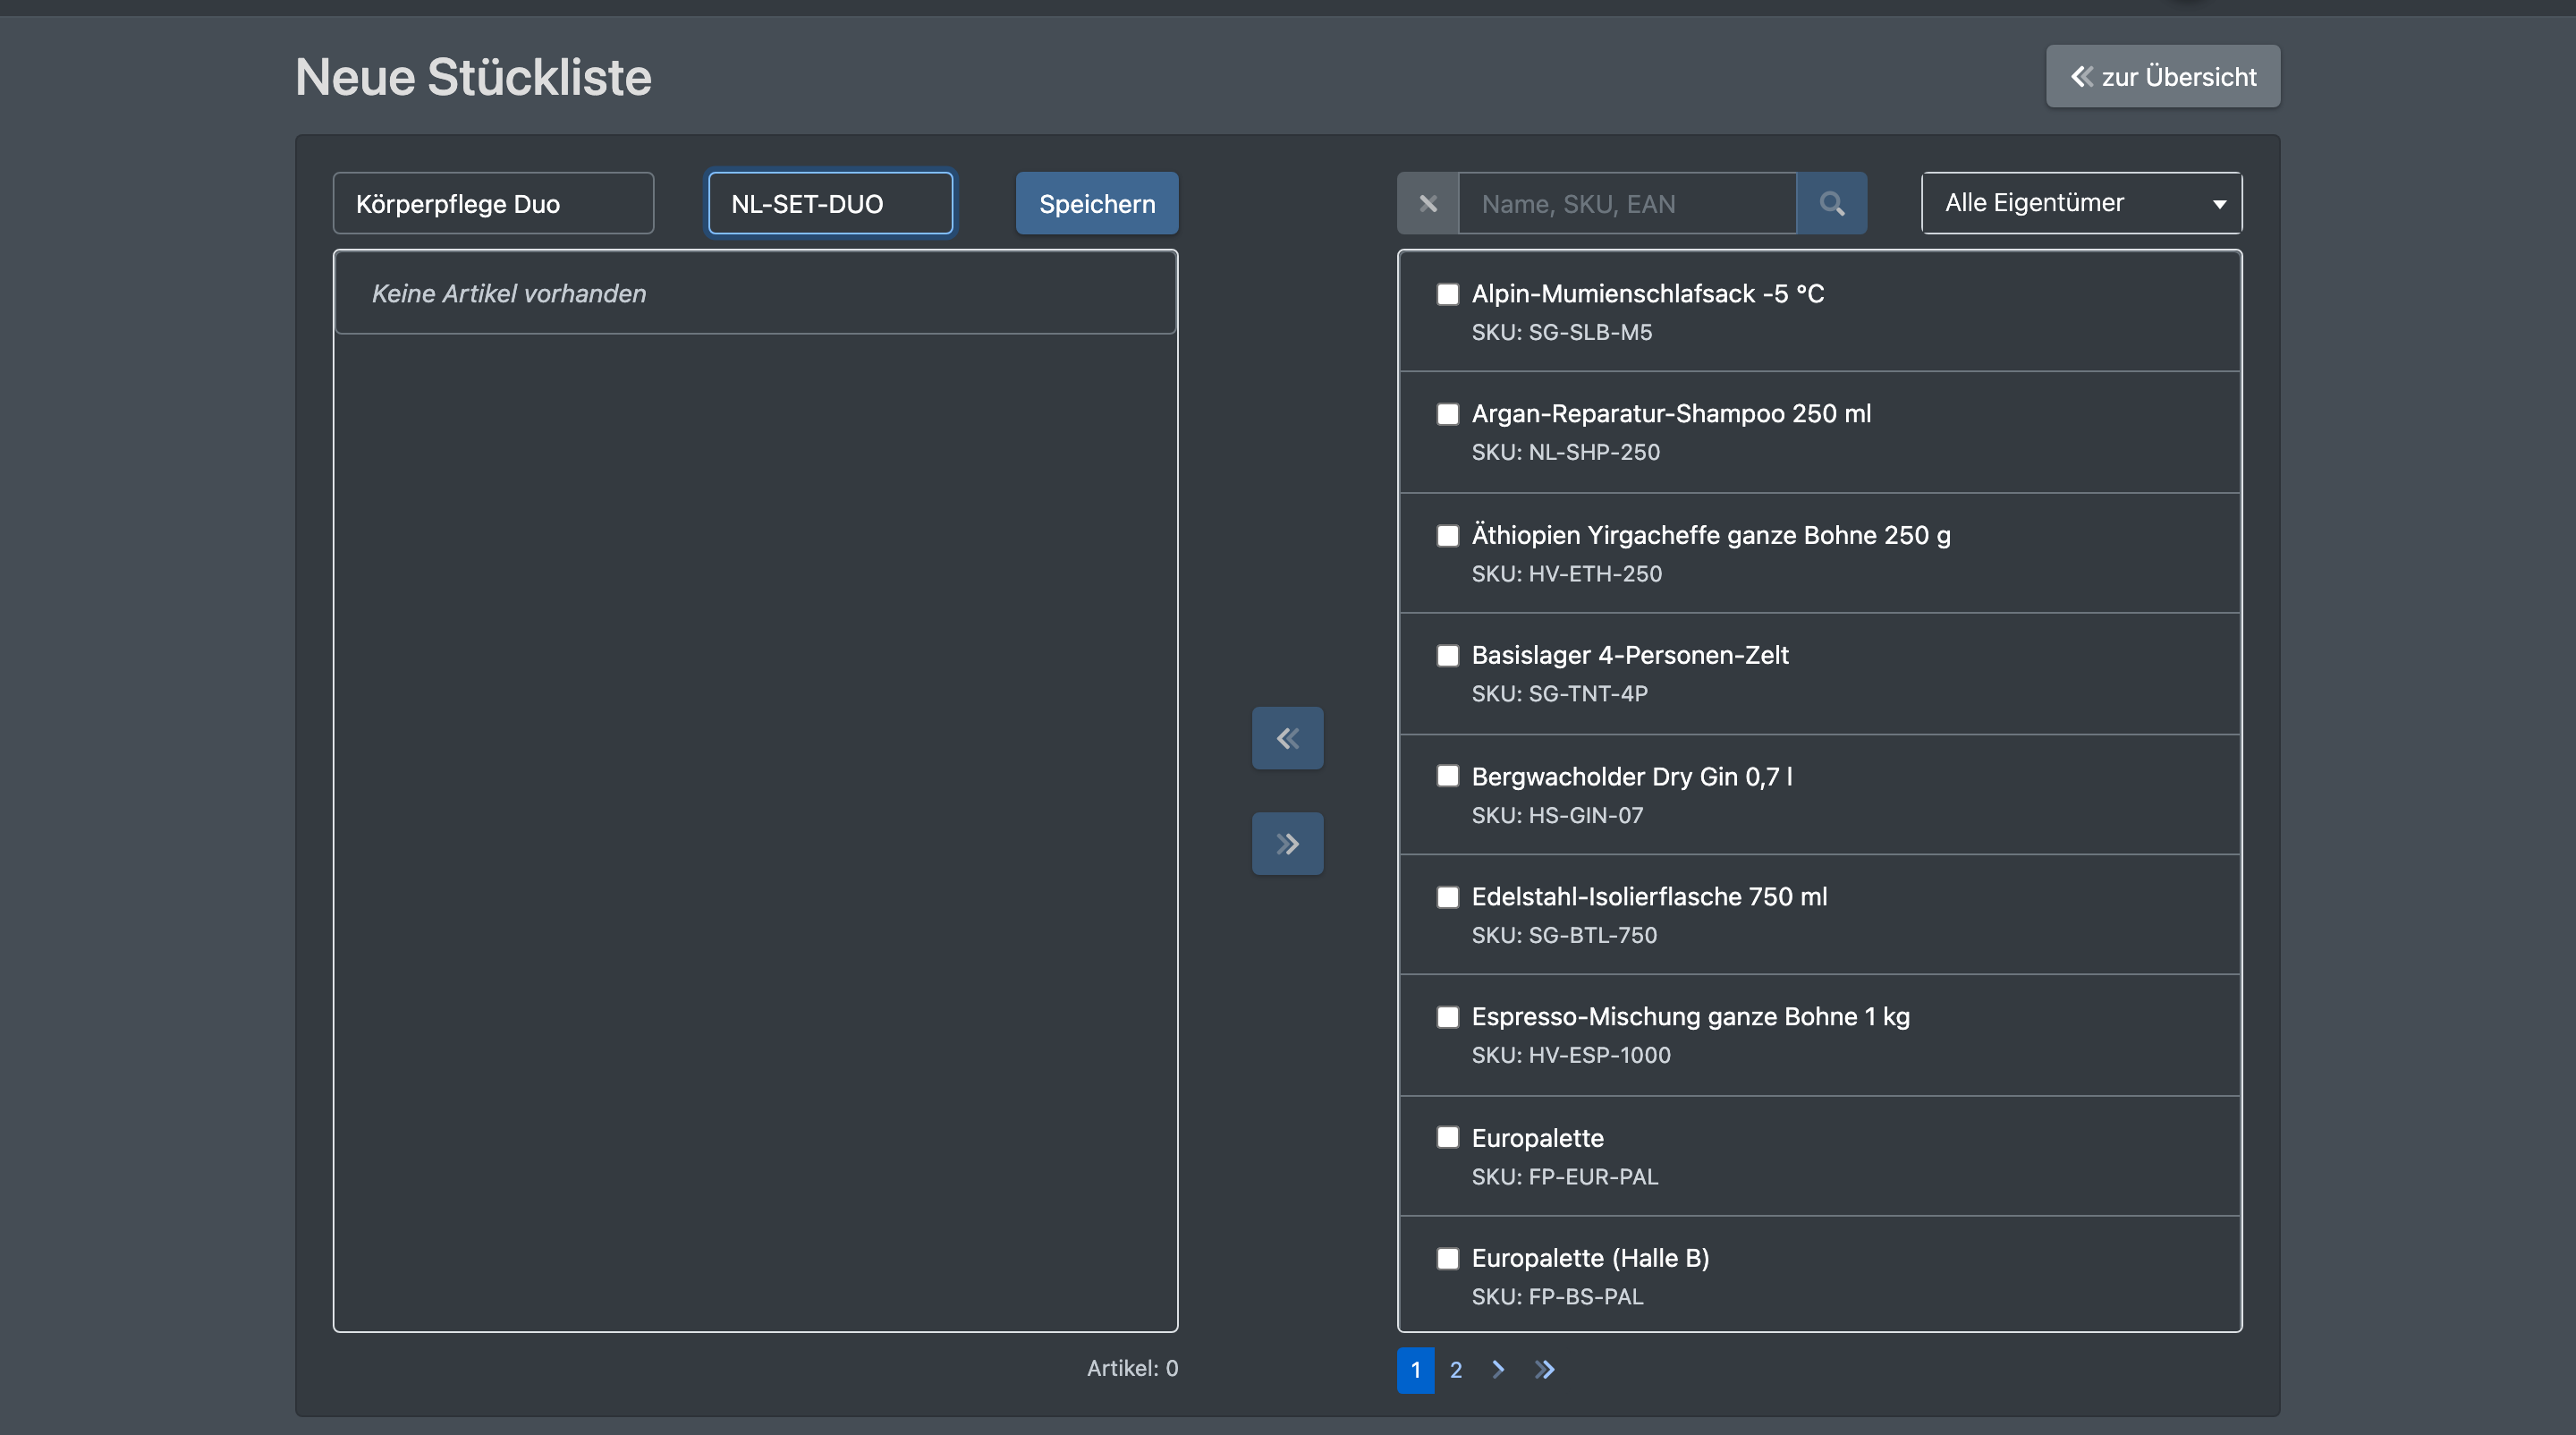
Task: Click SKU: SG-TNT-4P text
Action: coord(1559,694)
